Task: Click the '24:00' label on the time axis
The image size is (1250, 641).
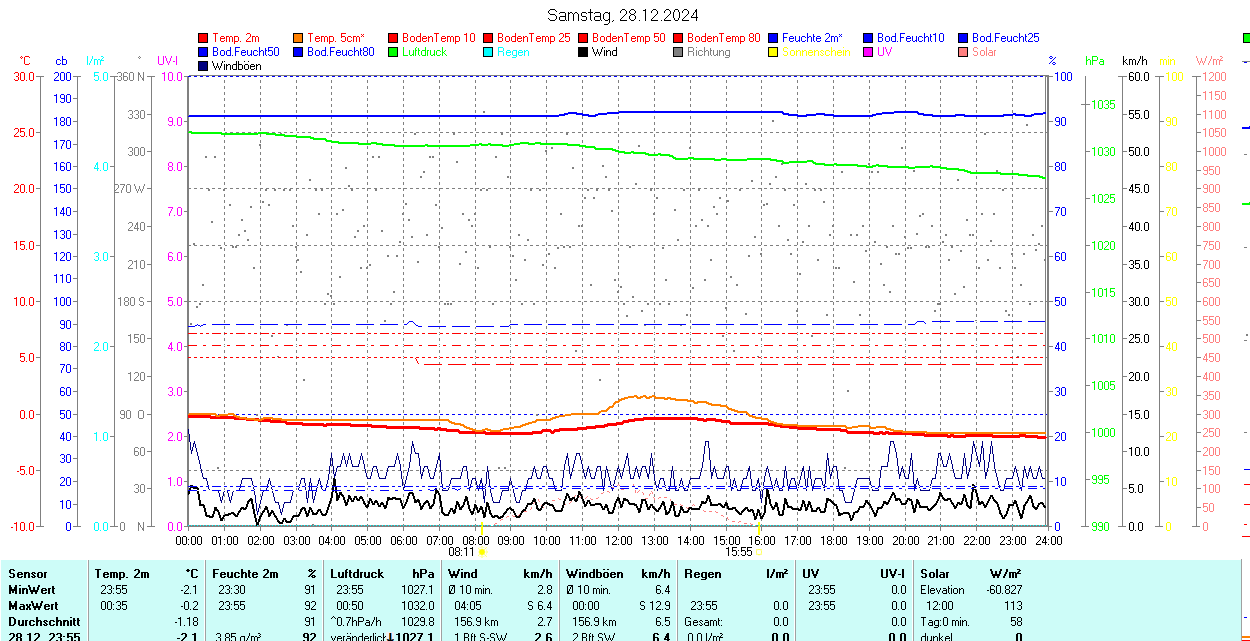Action: pos(1047,540)
